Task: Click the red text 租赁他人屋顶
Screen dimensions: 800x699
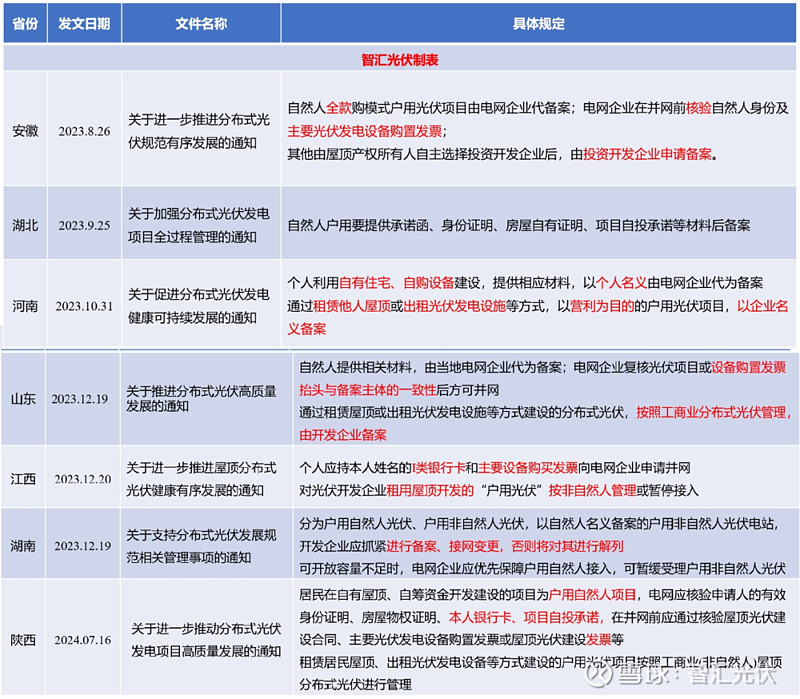Action: point(352,306)
